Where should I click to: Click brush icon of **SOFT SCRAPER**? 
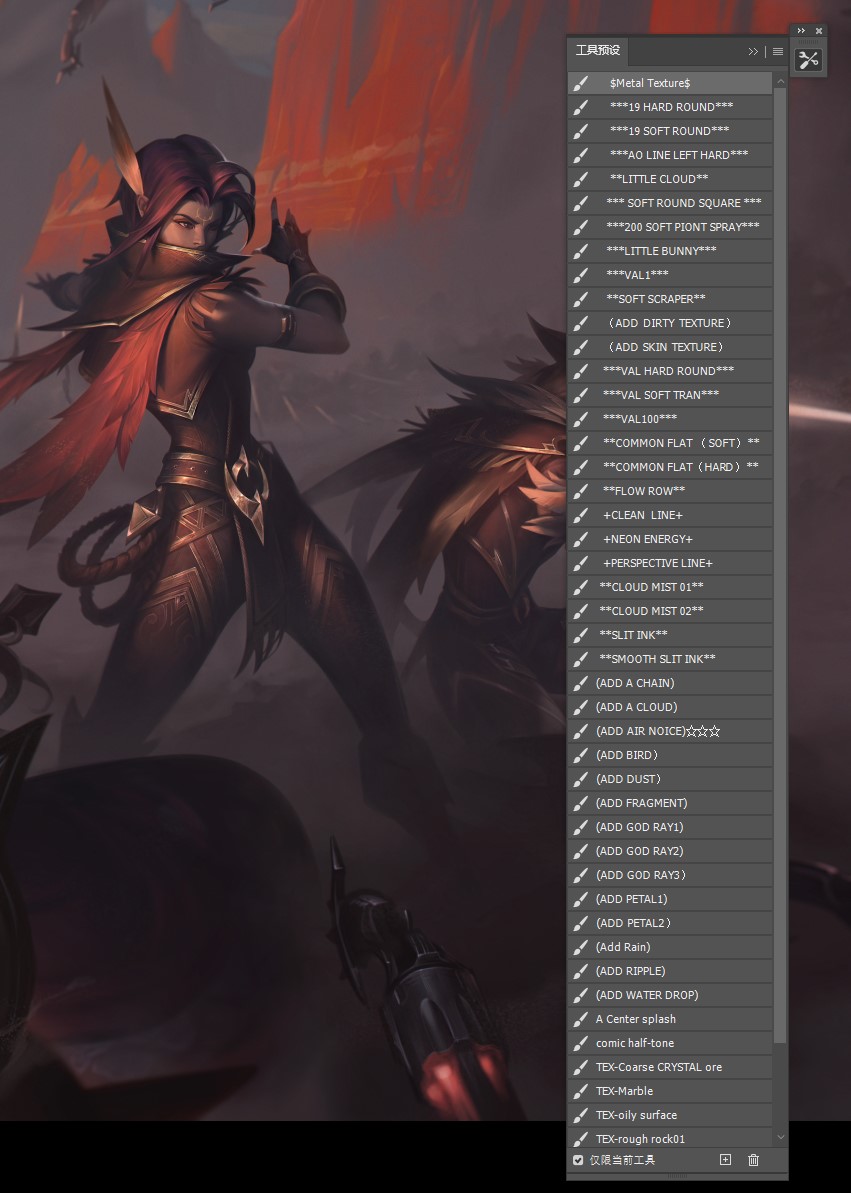tap(581, 299)
